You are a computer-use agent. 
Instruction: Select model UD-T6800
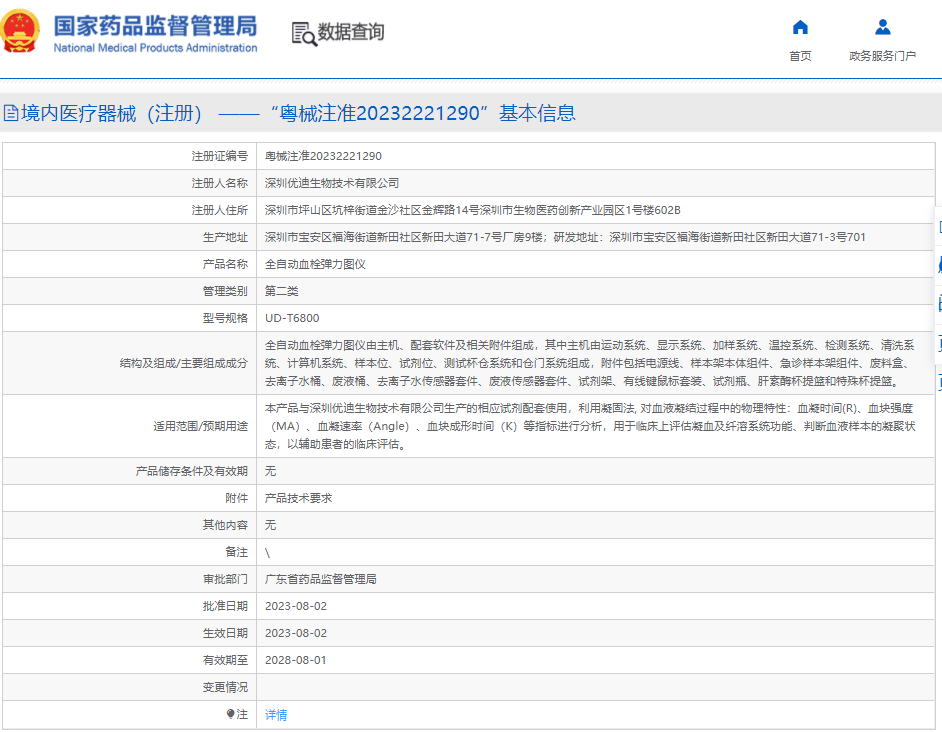click(292, 319)
